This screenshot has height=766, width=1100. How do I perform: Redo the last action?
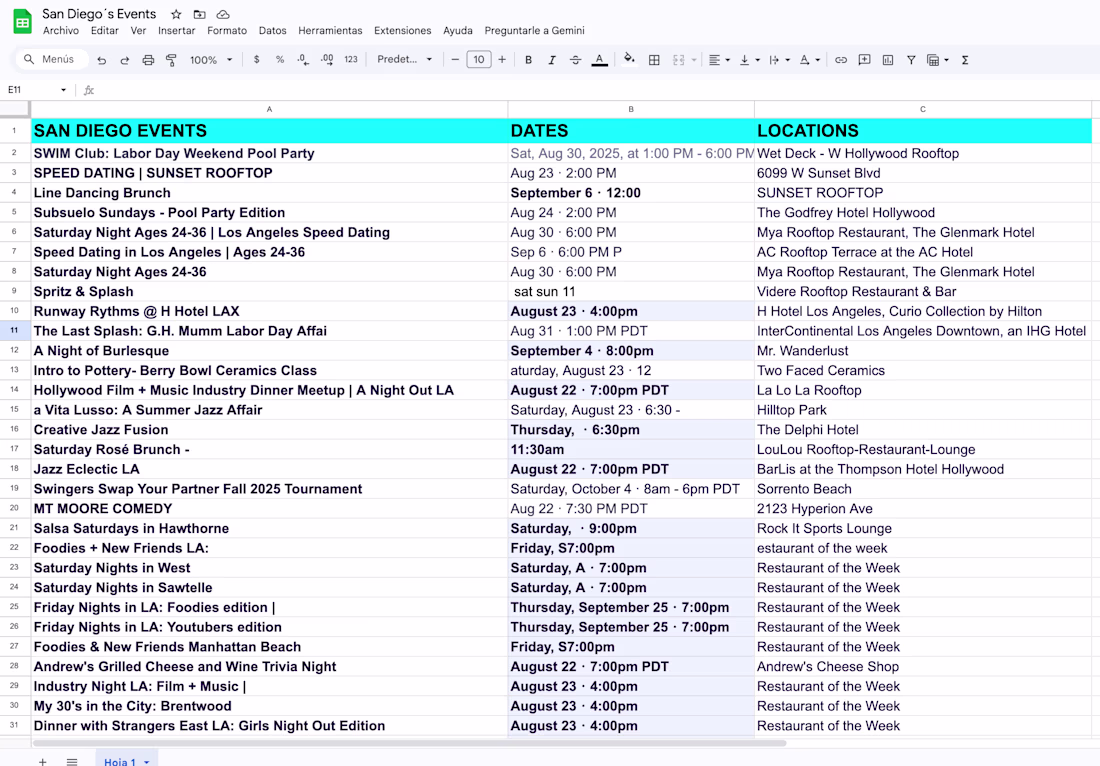coord(125,60)
